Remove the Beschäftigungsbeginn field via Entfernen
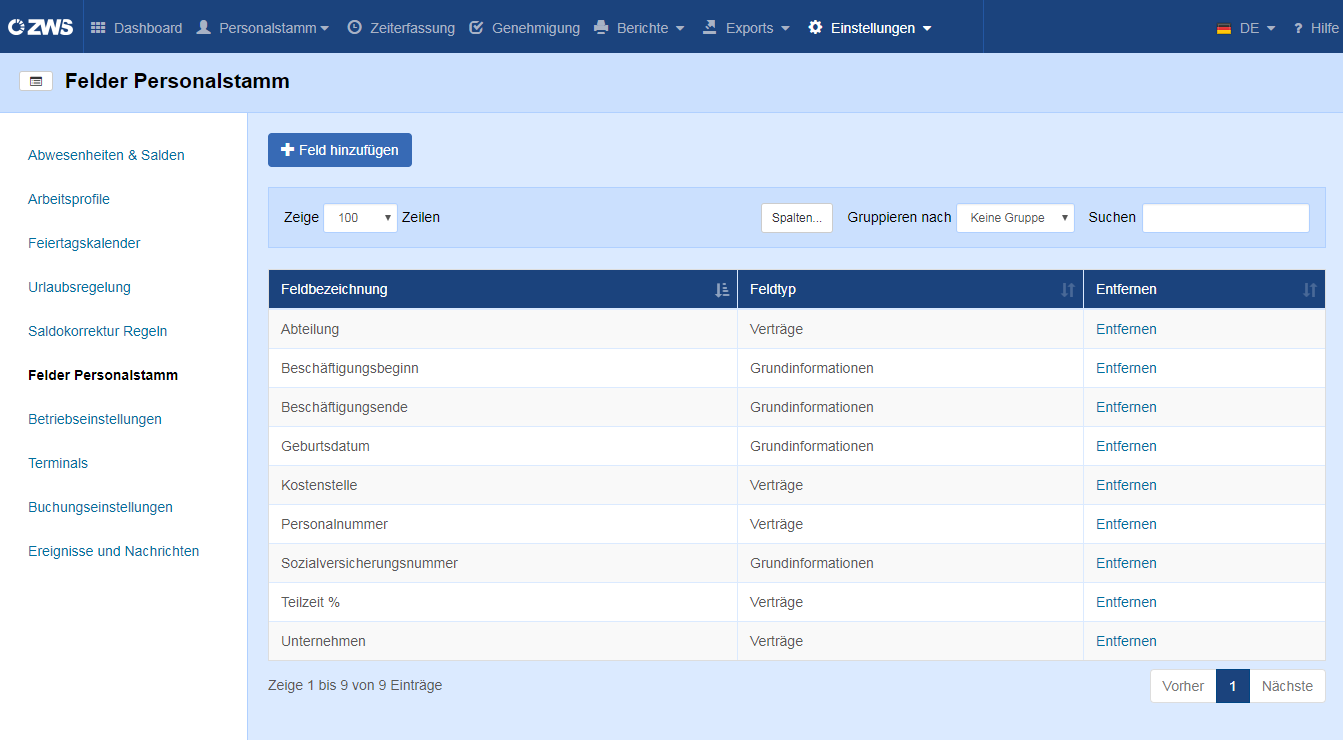Image resolution: width=1343 pixels, height=740 pixels. tap(1126, 368)
